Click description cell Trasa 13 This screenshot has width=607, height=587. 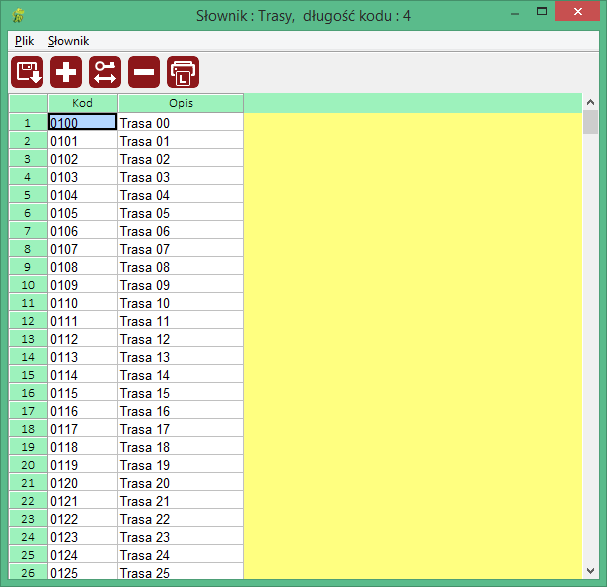(181, 357)
